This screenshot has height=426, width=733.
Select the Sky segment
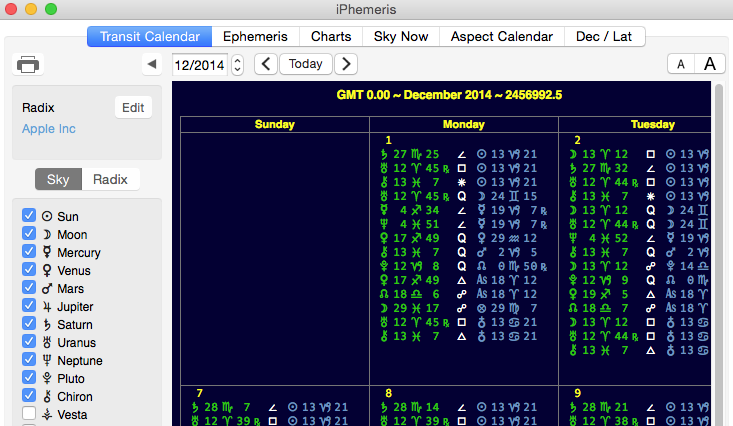[x=58, y=179]
